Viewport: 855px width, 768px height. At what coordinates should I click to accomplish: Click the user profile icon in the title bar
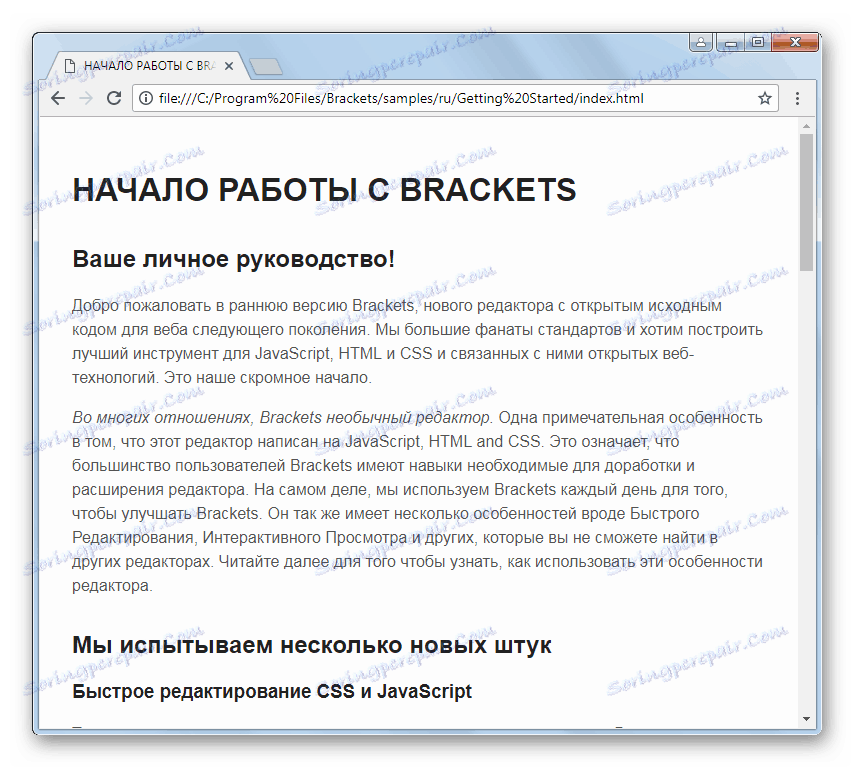(700, 42)
